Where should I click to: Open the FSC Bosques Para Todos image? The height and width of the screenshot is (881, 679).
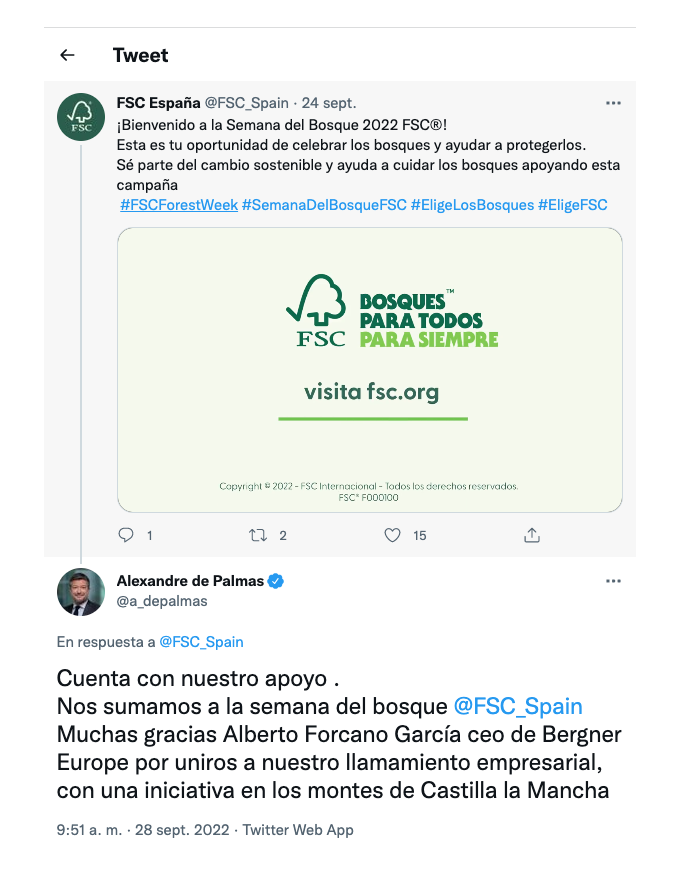point(370,370)
